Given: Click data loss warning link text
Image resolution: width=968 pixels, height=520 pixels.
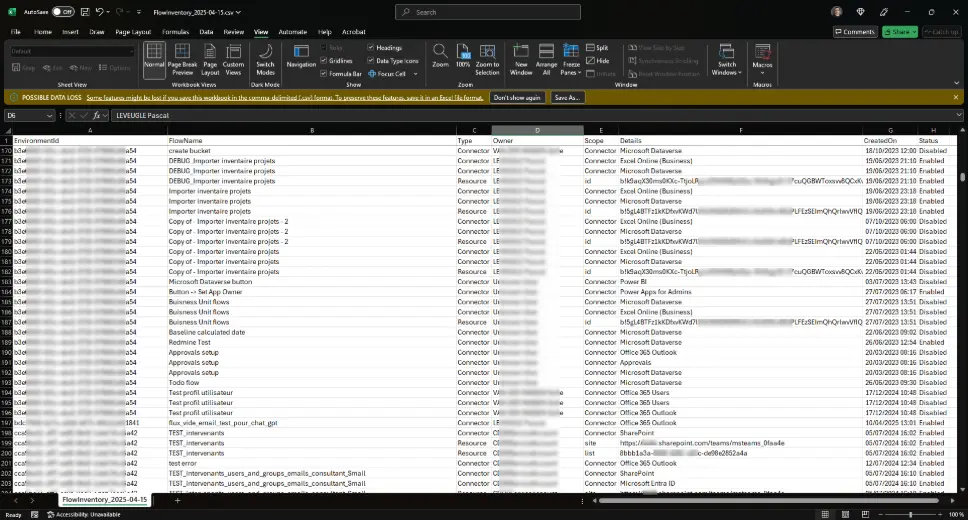Looking at the screenshot, I should coord(285,98).
